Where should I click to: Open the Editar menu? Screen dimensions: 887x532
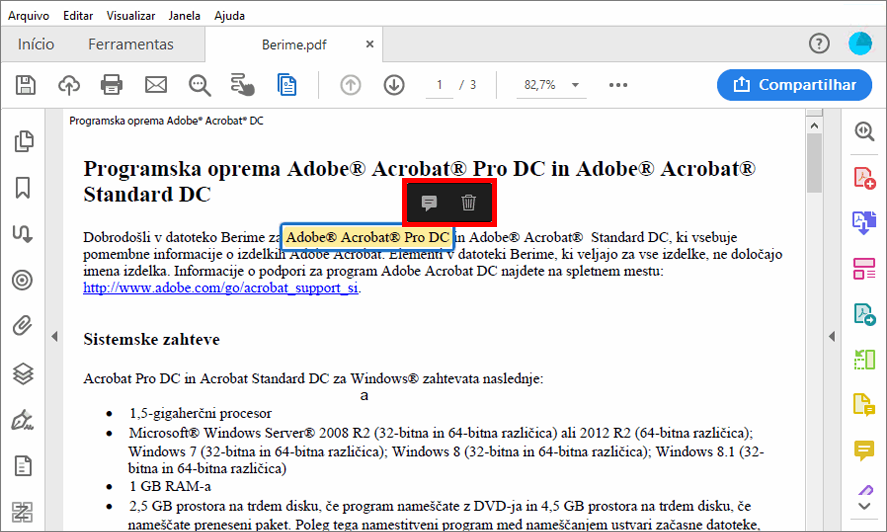point(78,16)
